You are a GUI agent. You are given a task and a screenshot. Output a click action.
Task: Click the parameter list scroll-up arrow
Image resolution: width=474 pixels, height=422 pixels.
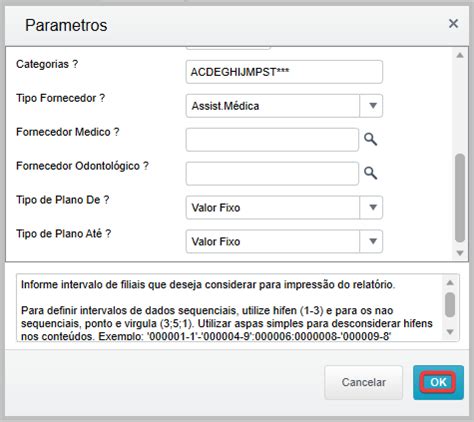click(x=460, y=55)
